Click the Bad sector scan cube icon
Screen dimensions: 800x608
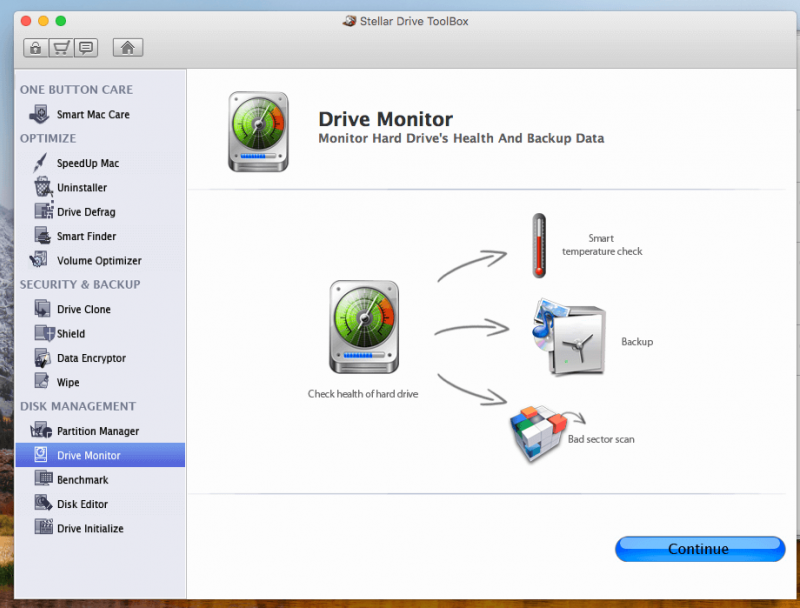coord(539,434)
